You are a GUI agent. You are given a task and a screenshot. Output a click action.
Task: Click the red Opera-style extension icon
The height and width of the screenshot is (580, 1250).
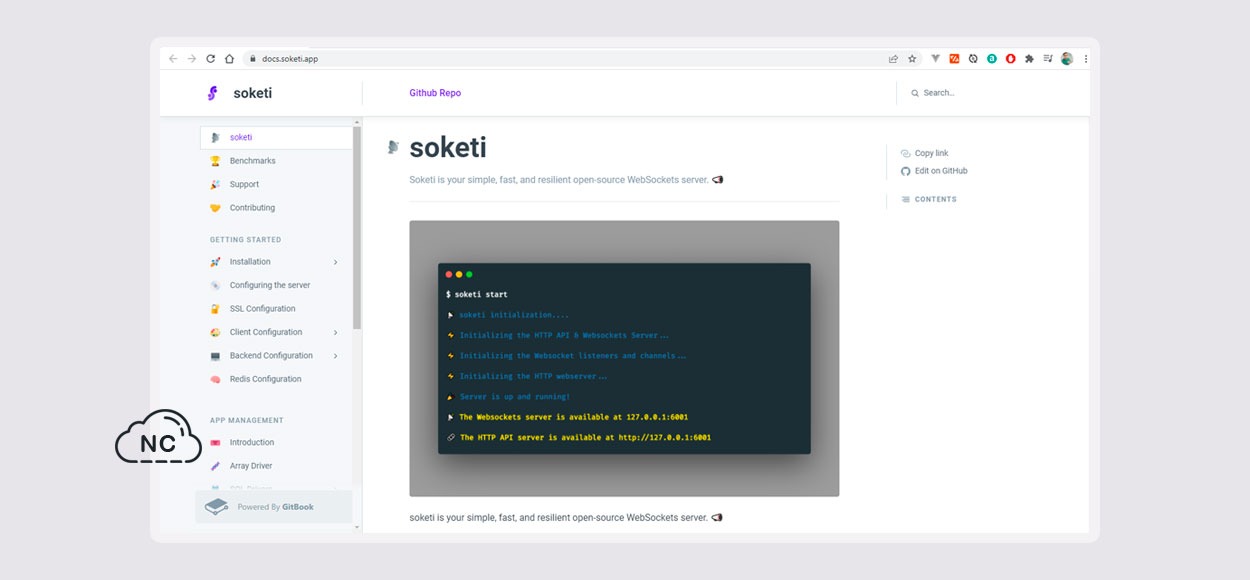pos(1010,59)
